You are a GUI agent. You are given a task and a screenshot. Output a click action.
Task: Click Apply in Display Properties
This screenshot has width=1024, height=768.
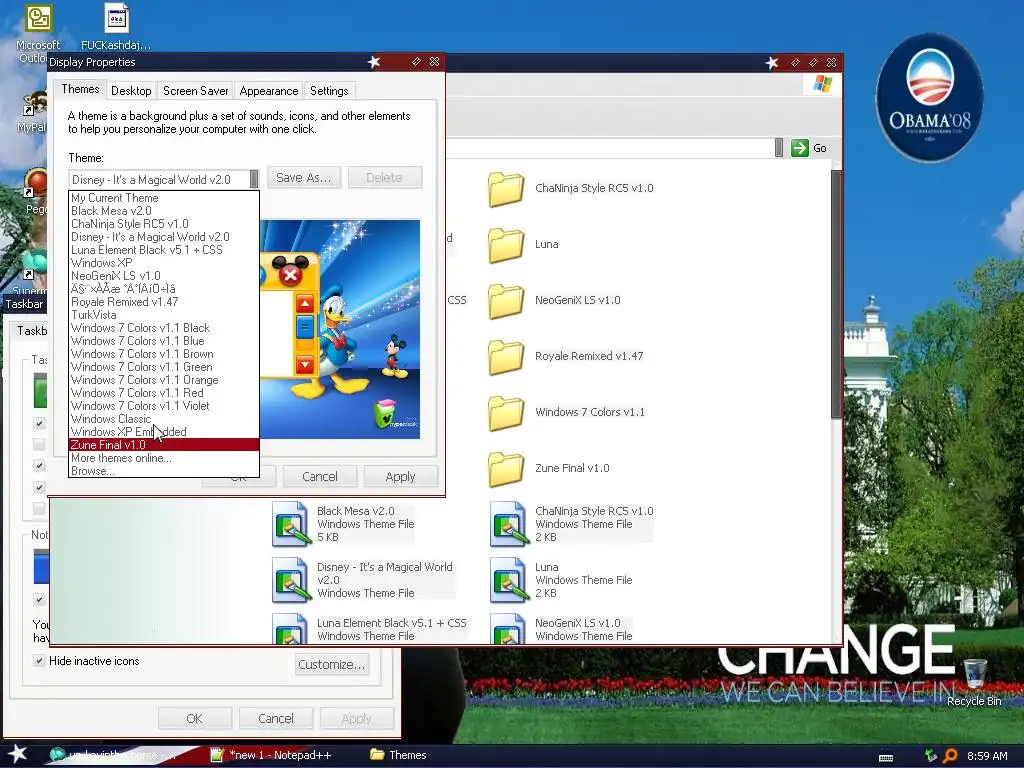400,477
